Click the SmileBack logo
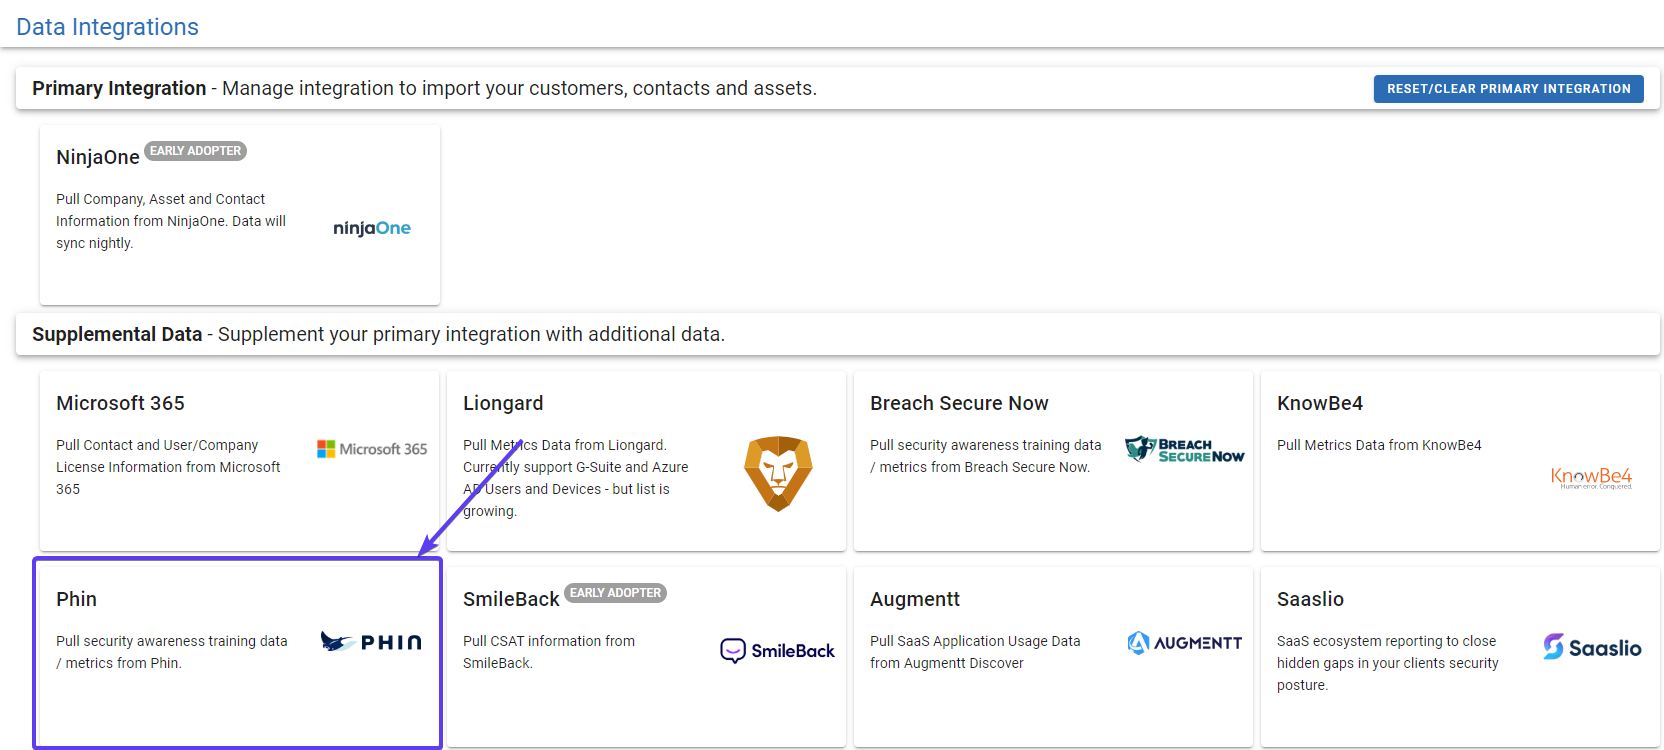Viewport: 1664px width, 750px height. 777,651
